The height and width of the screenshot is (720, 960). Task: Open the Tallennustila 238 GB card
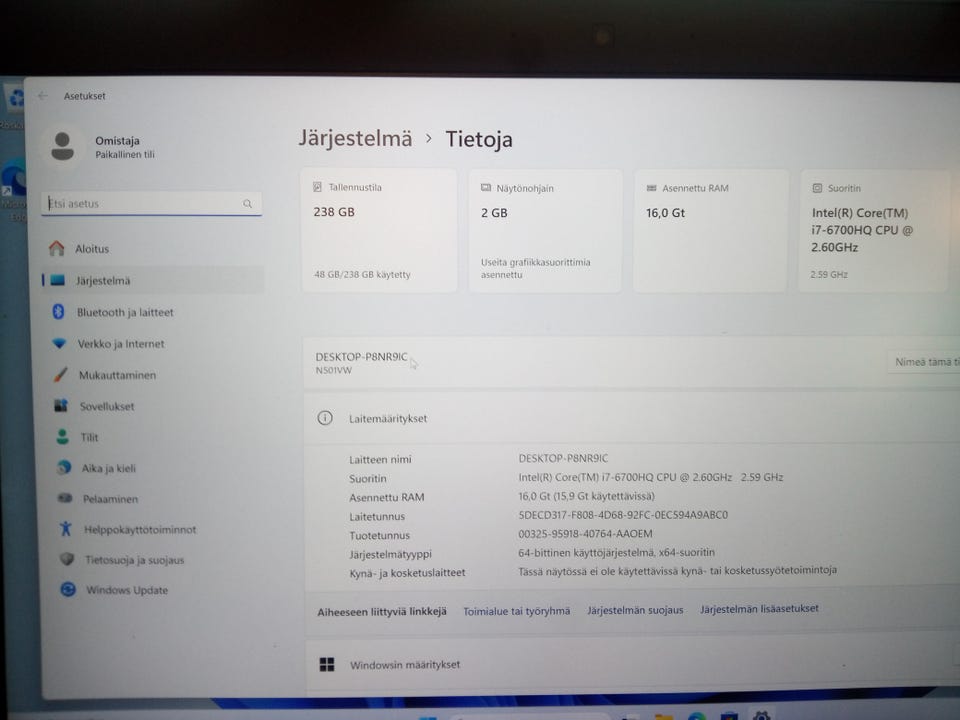pos(380,230)
